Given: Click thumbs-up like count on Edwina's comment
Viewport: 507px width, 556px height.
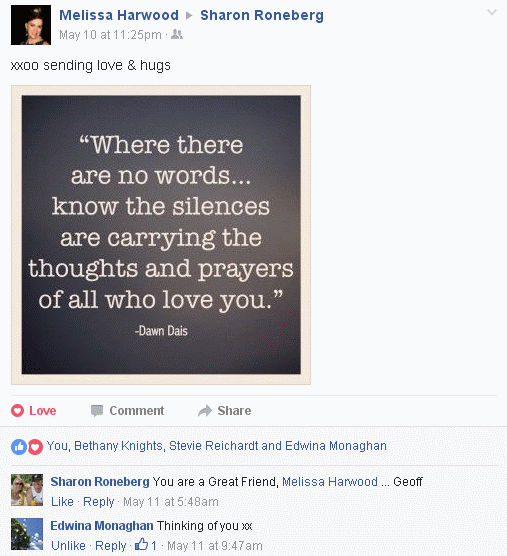Looking at the screenshot, I should pos(146,545).
